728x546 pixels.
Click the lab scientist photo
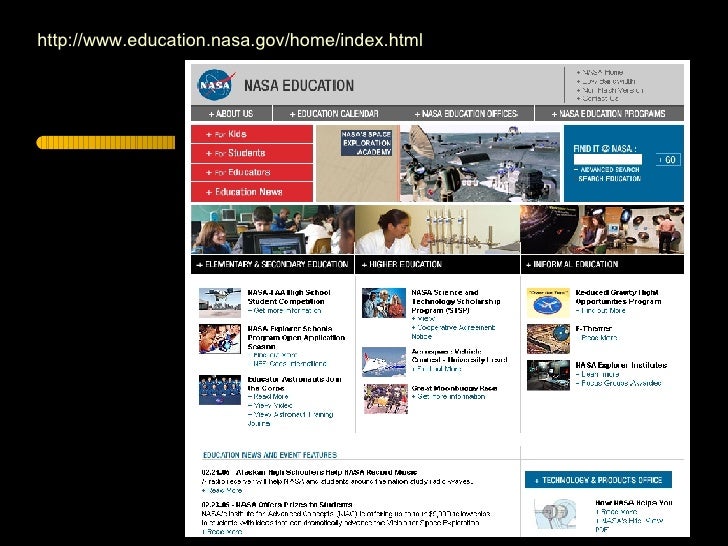pyautogui.click(x=437, y=230)
